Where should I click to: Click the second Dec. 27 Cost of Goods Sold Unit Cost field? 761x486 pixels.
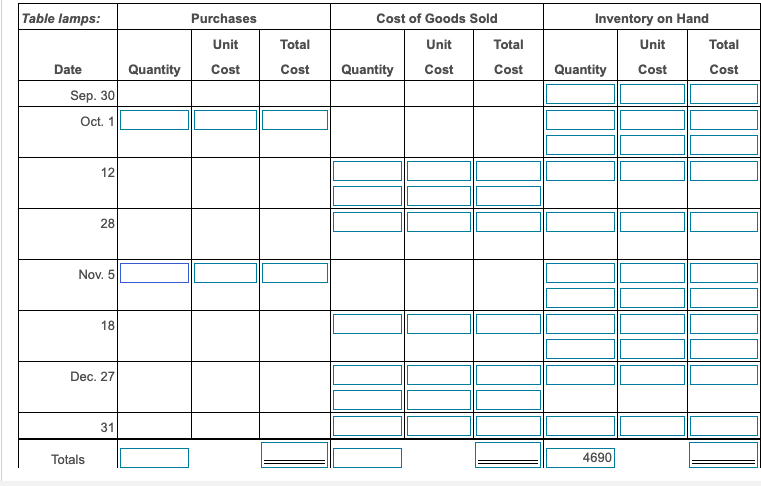point(439,400)
